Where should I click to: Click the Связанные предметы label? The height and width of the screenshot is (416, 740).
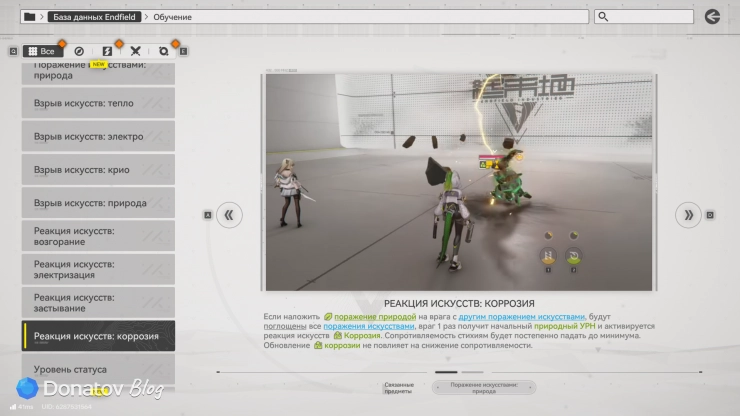[399, 388]
